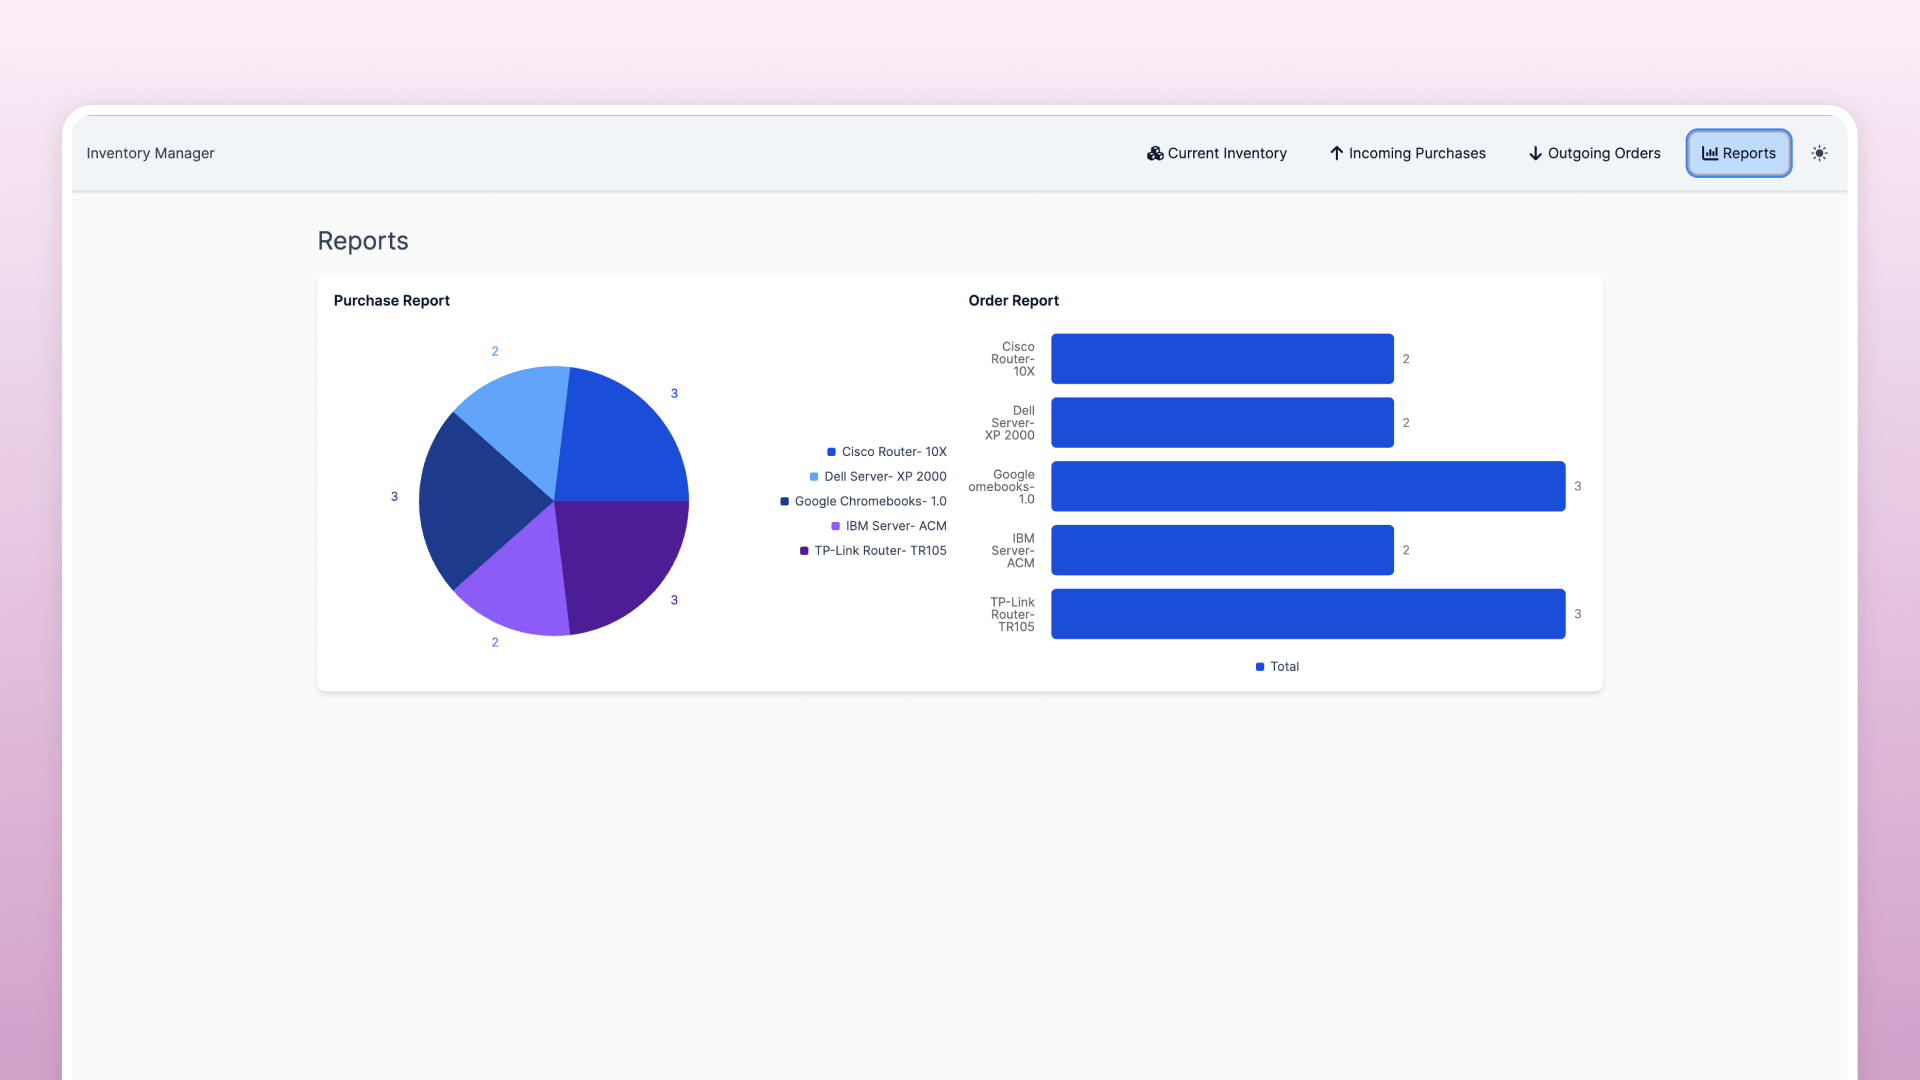Screen dimensions: 1920x1080
Task: Toggle Google Chromebooks- 1.0 legend entry
Action: tap(869, 501)
